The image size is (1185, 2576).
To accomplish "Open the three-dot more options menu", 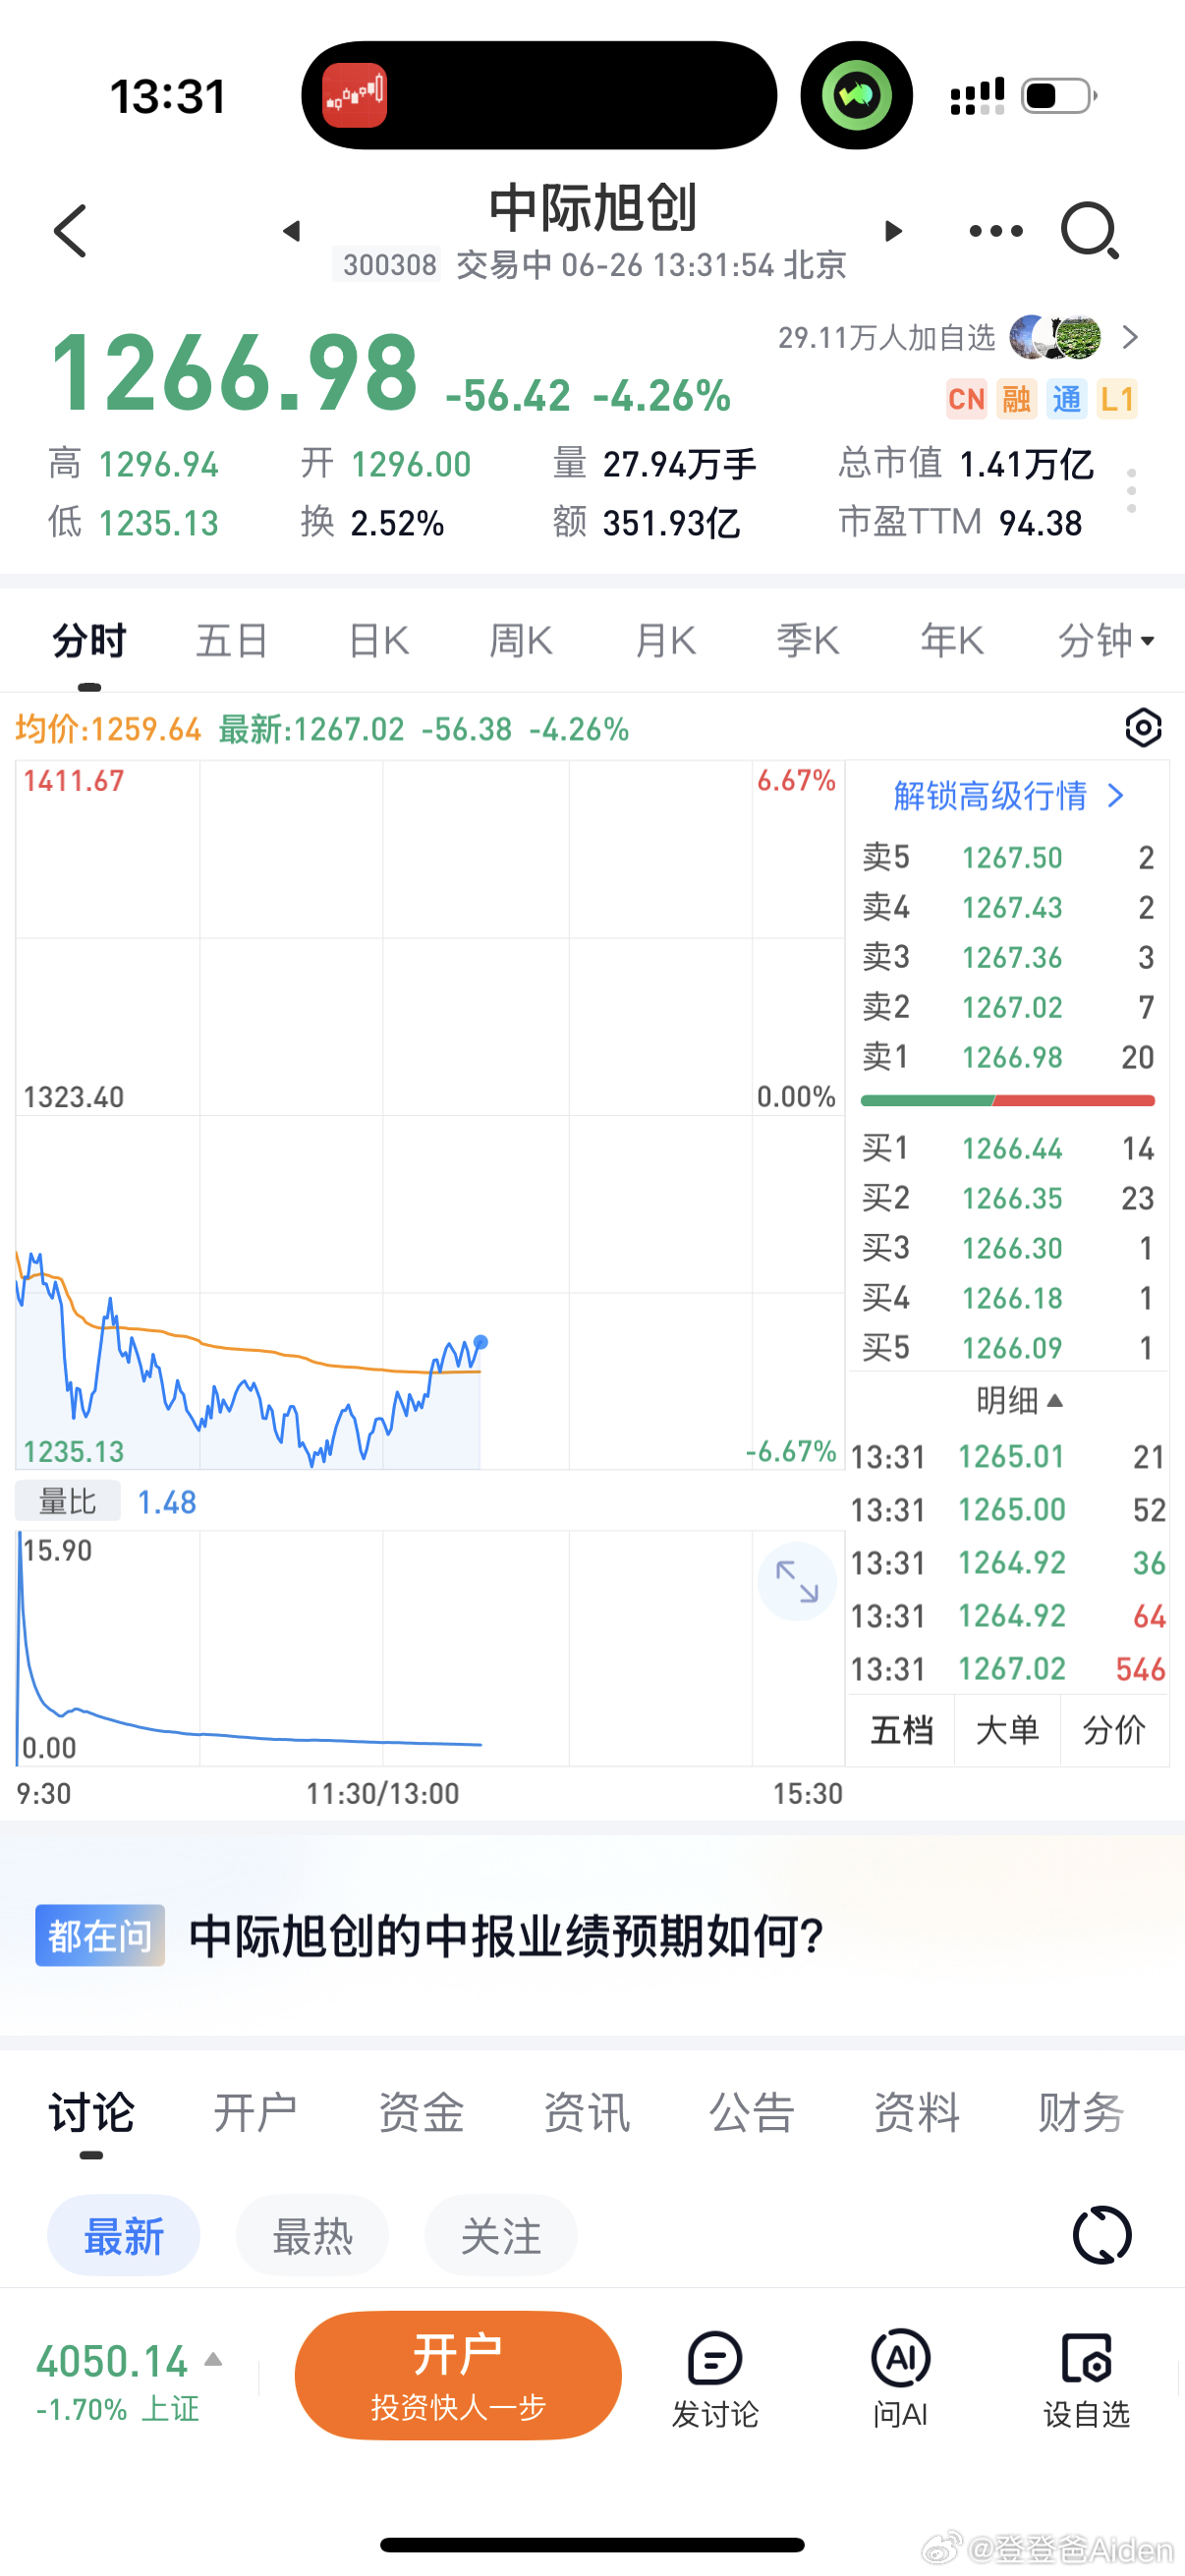I will tap(996, 231).
